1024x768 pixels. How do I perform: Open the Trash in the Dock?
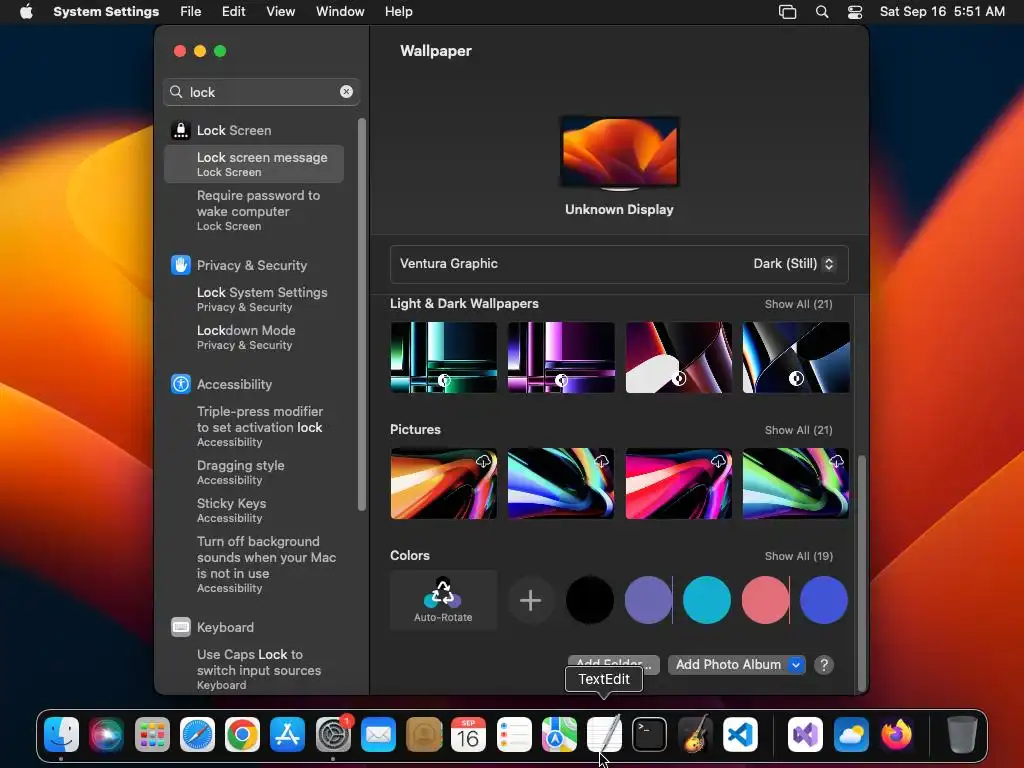pos(961,735)
